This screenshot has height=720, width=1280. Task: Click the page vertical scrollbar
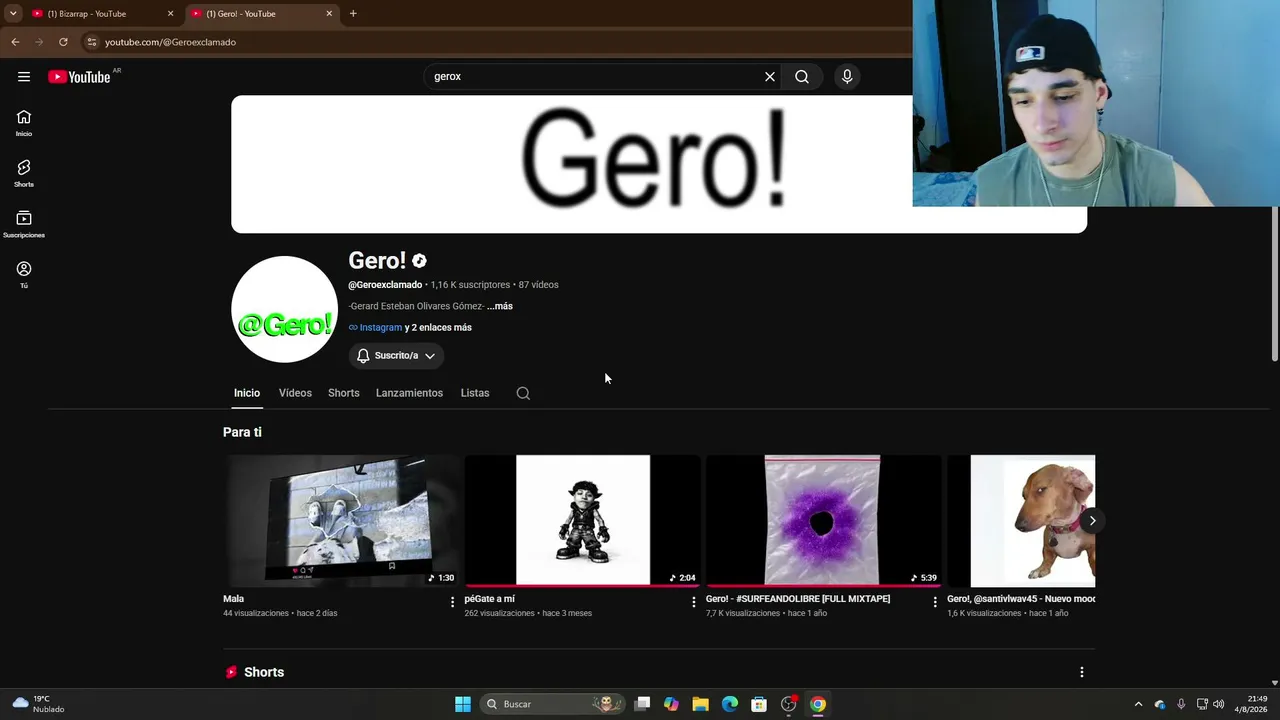[1274, 284]
